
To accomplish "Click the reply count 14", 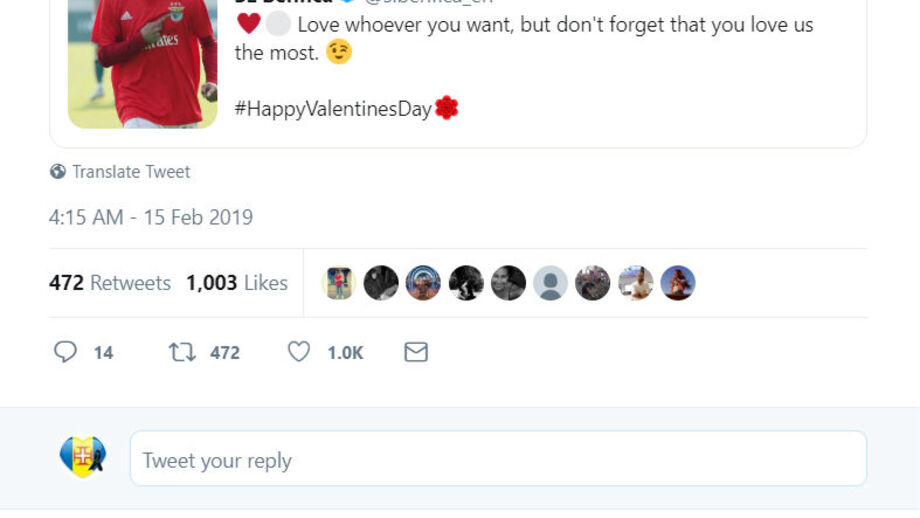I will pyautogui.click(x=103, y=352).
